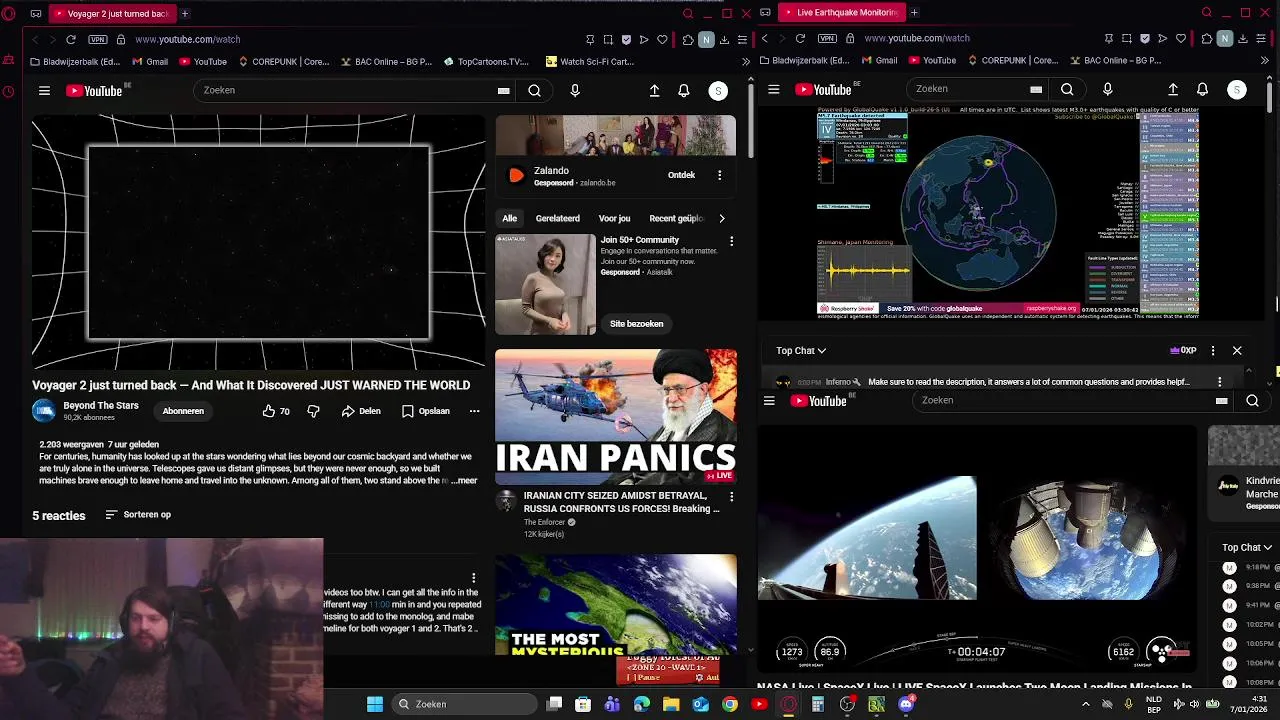Open the Sorteren op comment sort menu

coord(138,515)
